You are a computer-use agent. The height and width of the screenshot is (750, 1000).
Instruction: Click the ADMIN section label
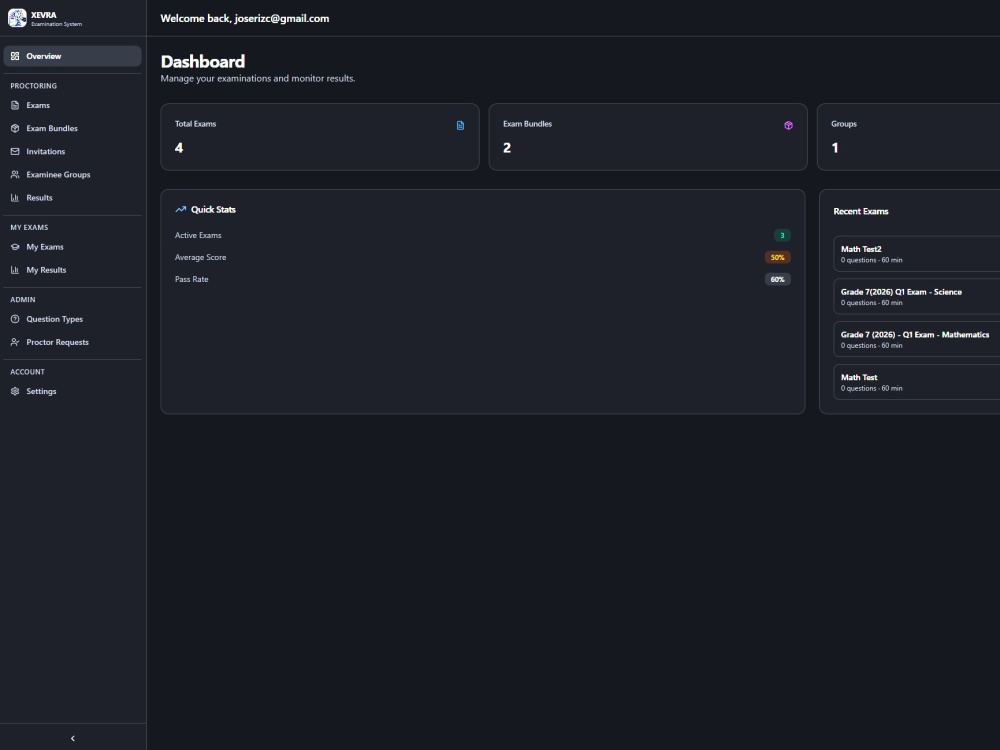point(23,299)
